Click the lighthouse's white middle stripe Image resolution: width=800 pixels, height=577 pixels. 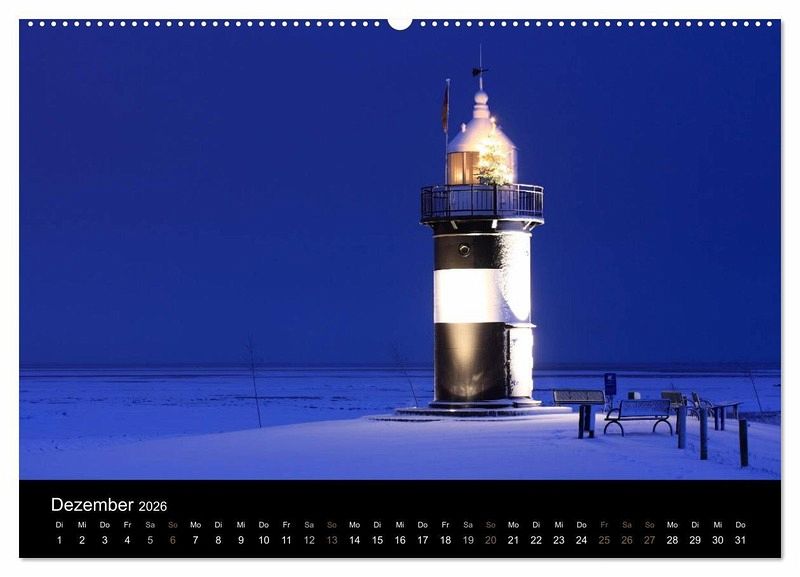(481, 295)
